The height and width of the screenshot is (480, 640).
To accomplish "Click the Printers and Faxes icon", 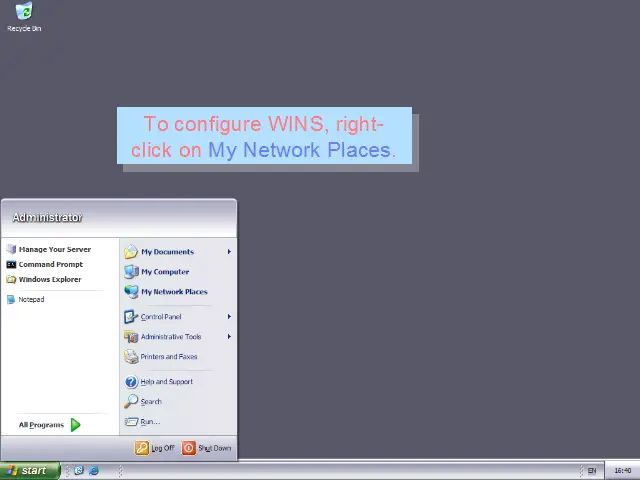I will 131,357.
